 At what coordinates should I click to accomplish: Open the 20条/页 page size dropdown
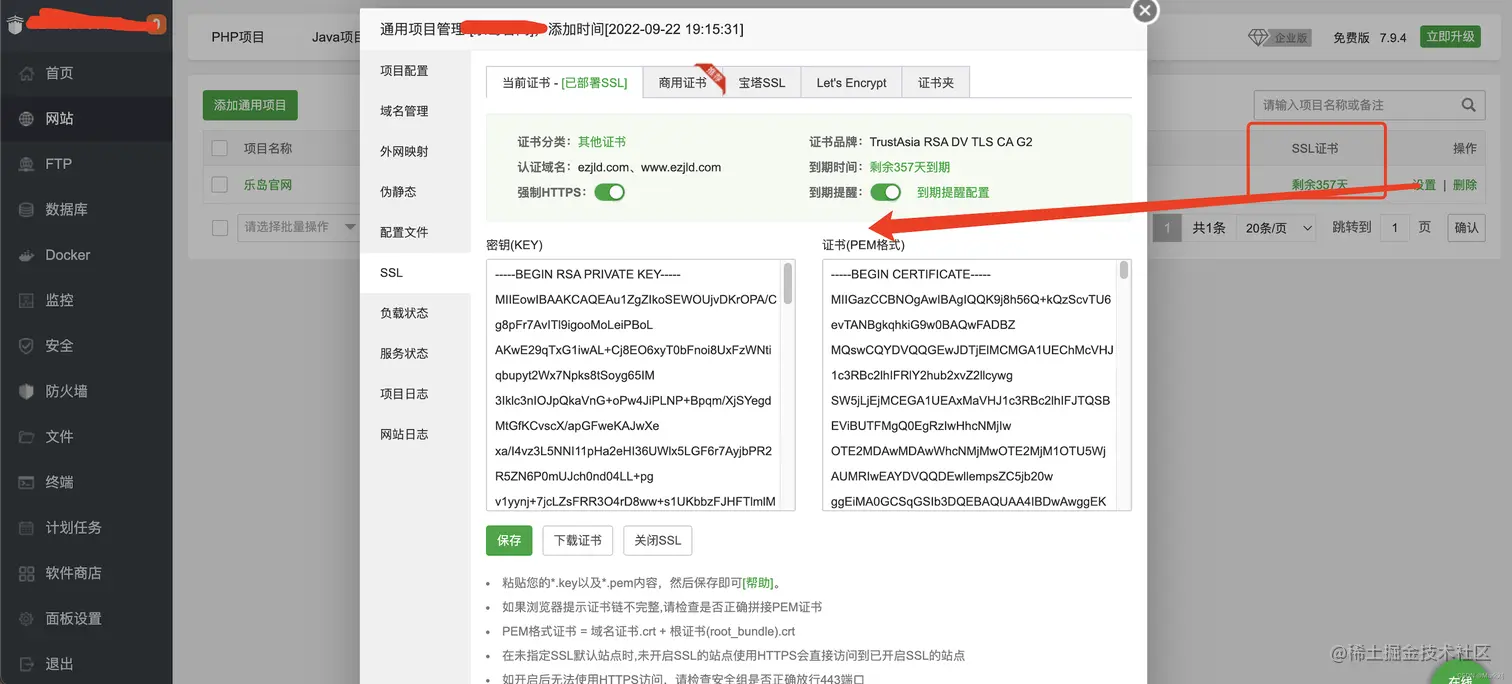coord(1279,228)
